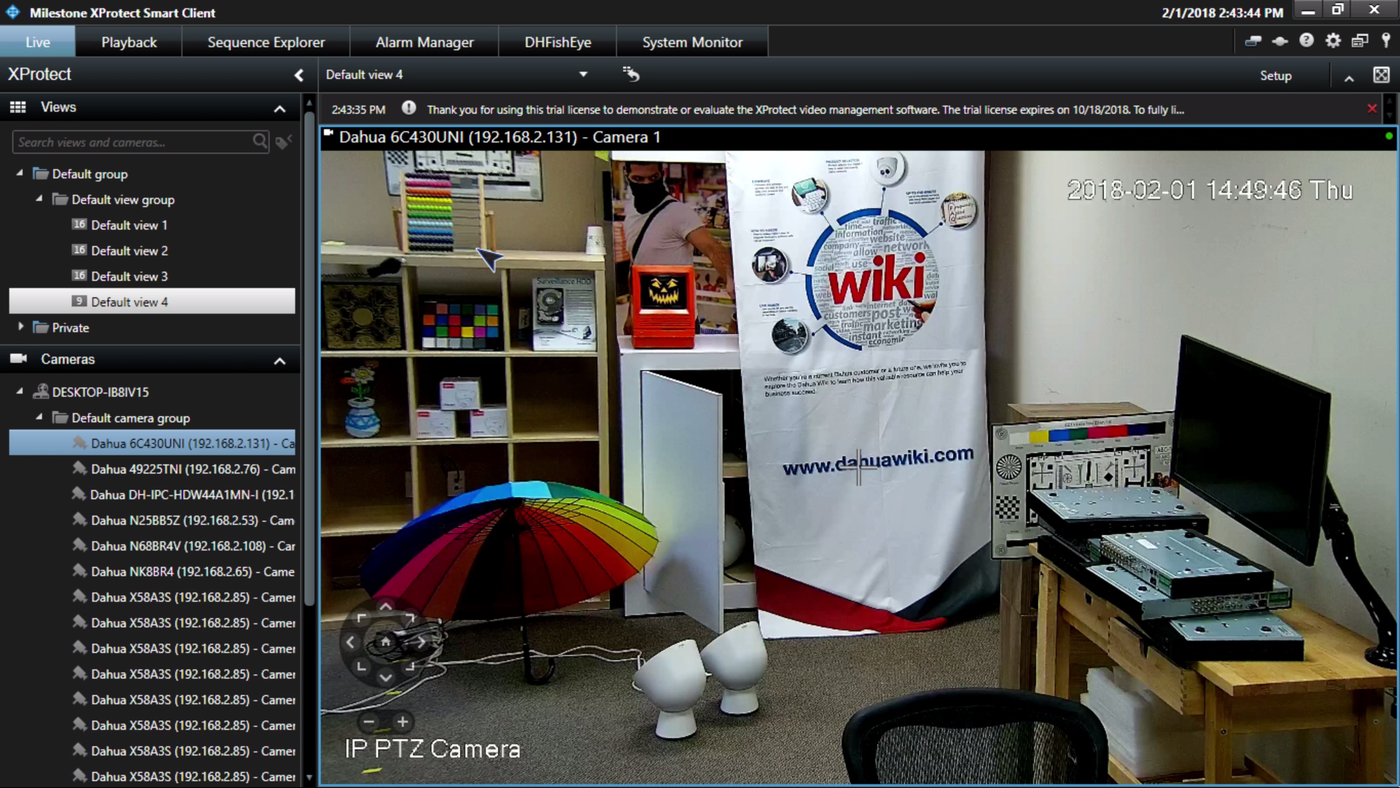The image size is (1400, 788).
Task: Zoom the PTZ camera in with the plus button
Action: click(402, 722)
